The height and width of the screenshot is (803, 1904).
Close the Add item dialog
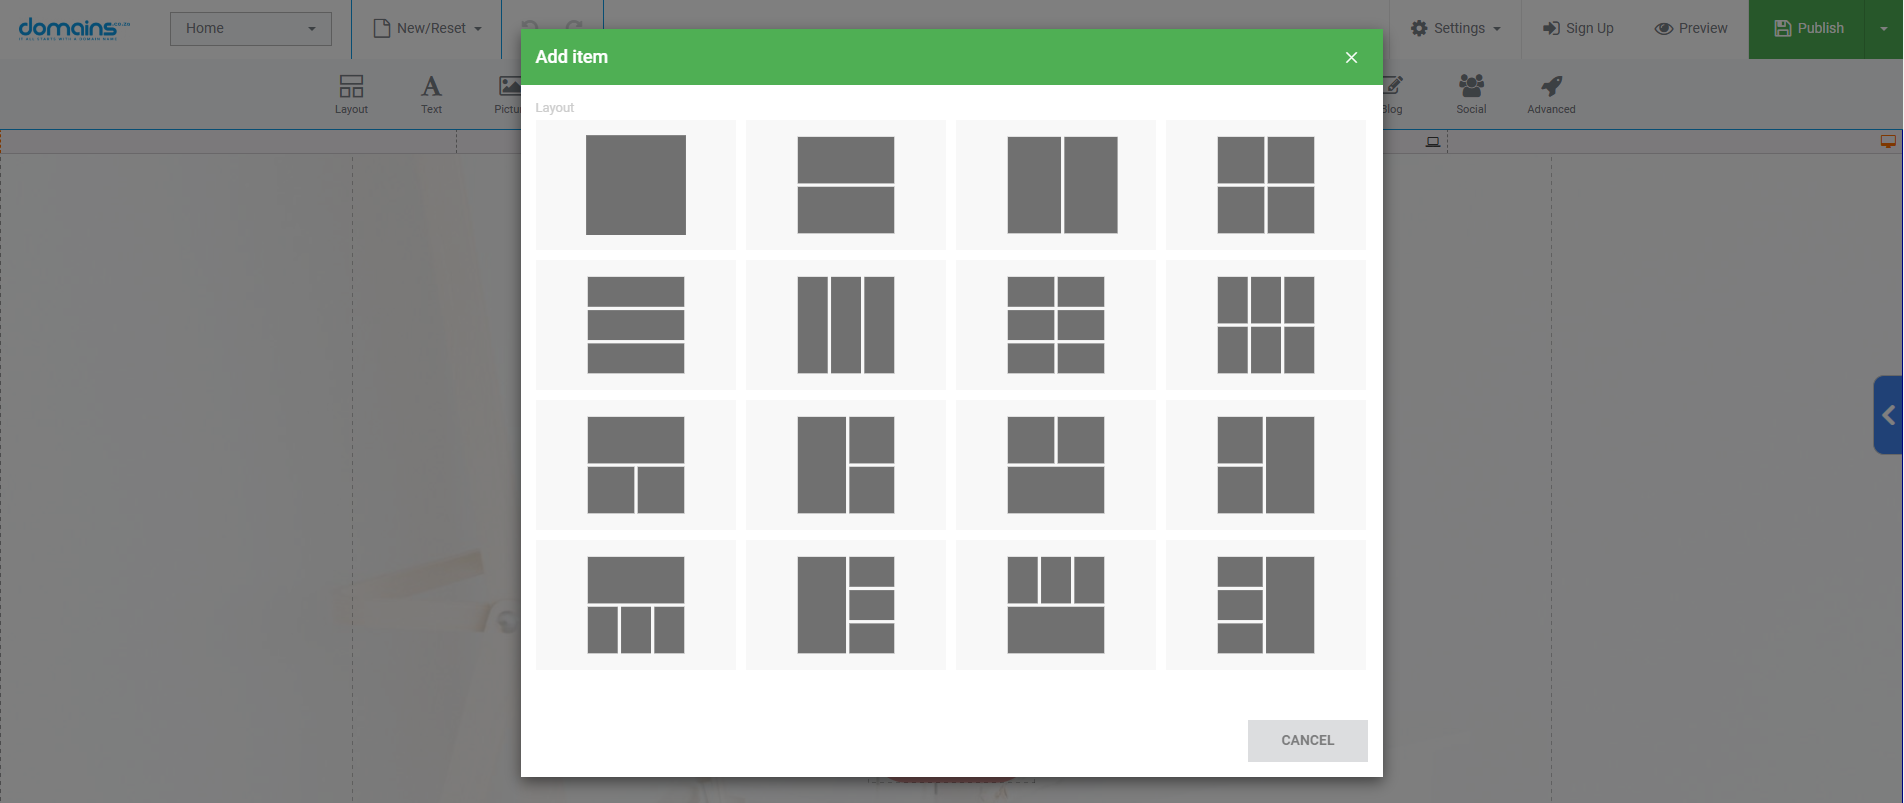click(1351, 57)
